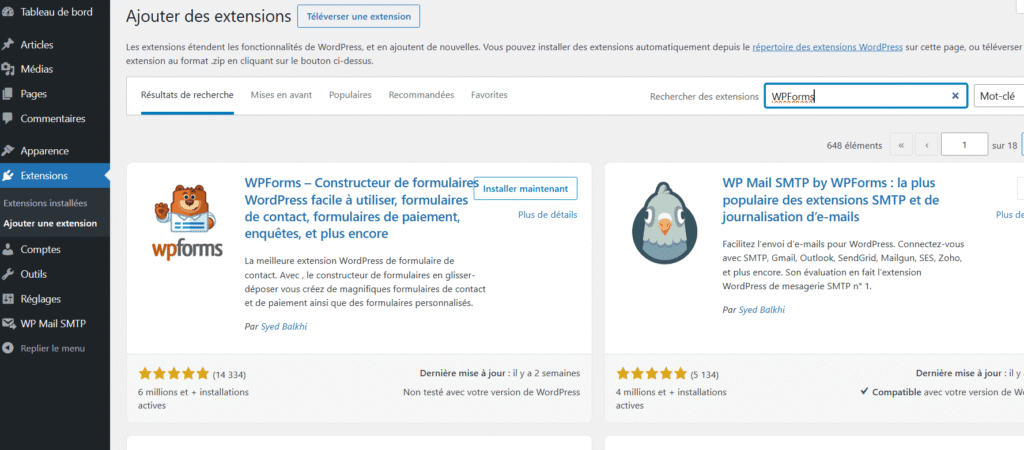Click the Rechercher des extensions search field

(866, 96)
